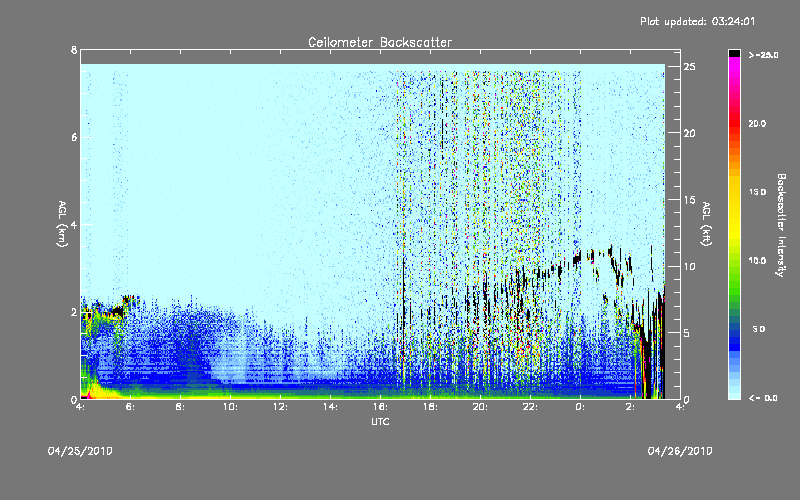Viewport: 800px width, 500px height.
Task: Select the 12: hour tick on the UTC axis
Action: click(281, 407)
